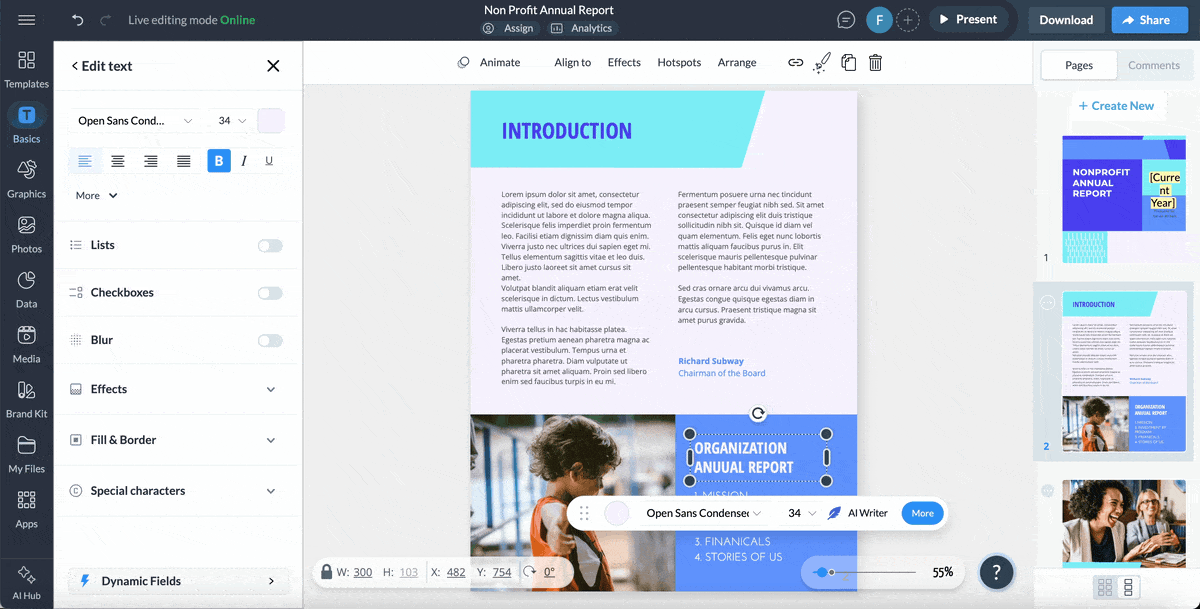
Task: Open the Brand Kit panel
Action: pos(26,400)
